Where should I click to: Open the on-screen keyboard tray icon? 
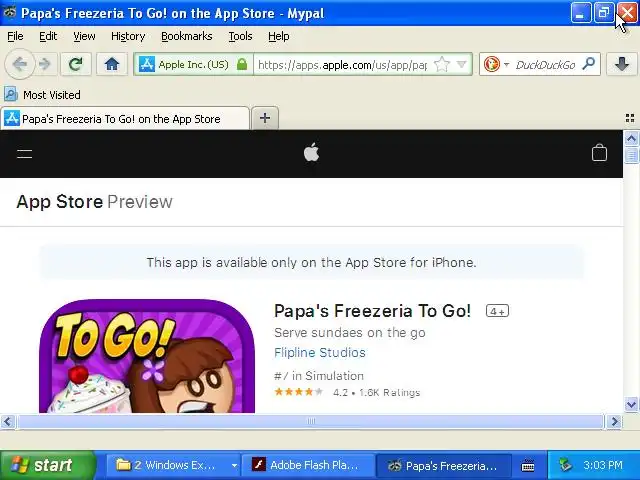point(528,465)
